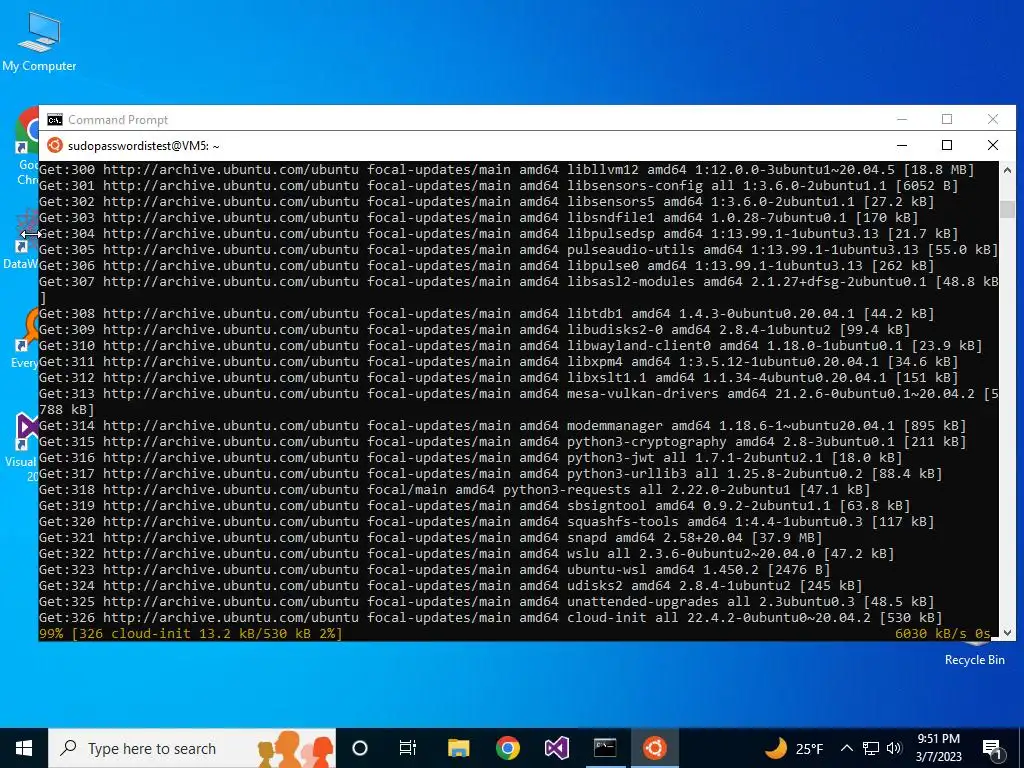Open My Computer desktop icon
The image size is (1024, 768).
(x=39, y=42)
